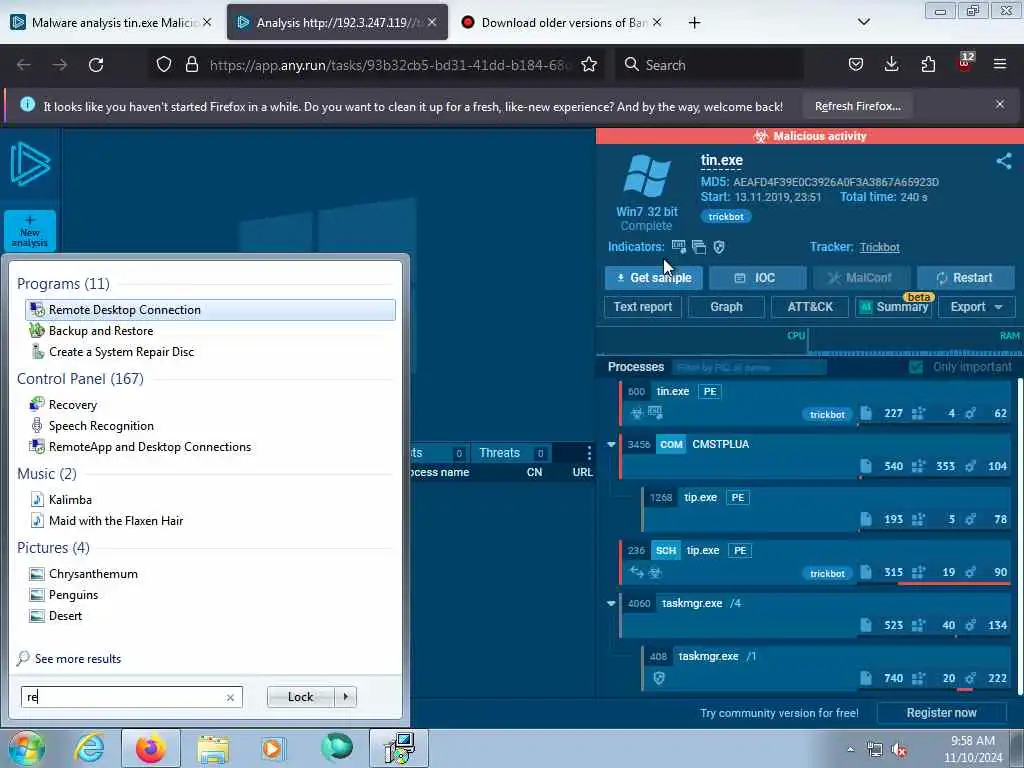Start a New analysis
Screen dimensions: 1024x768
pyautogui.click(x=30, y=231)
